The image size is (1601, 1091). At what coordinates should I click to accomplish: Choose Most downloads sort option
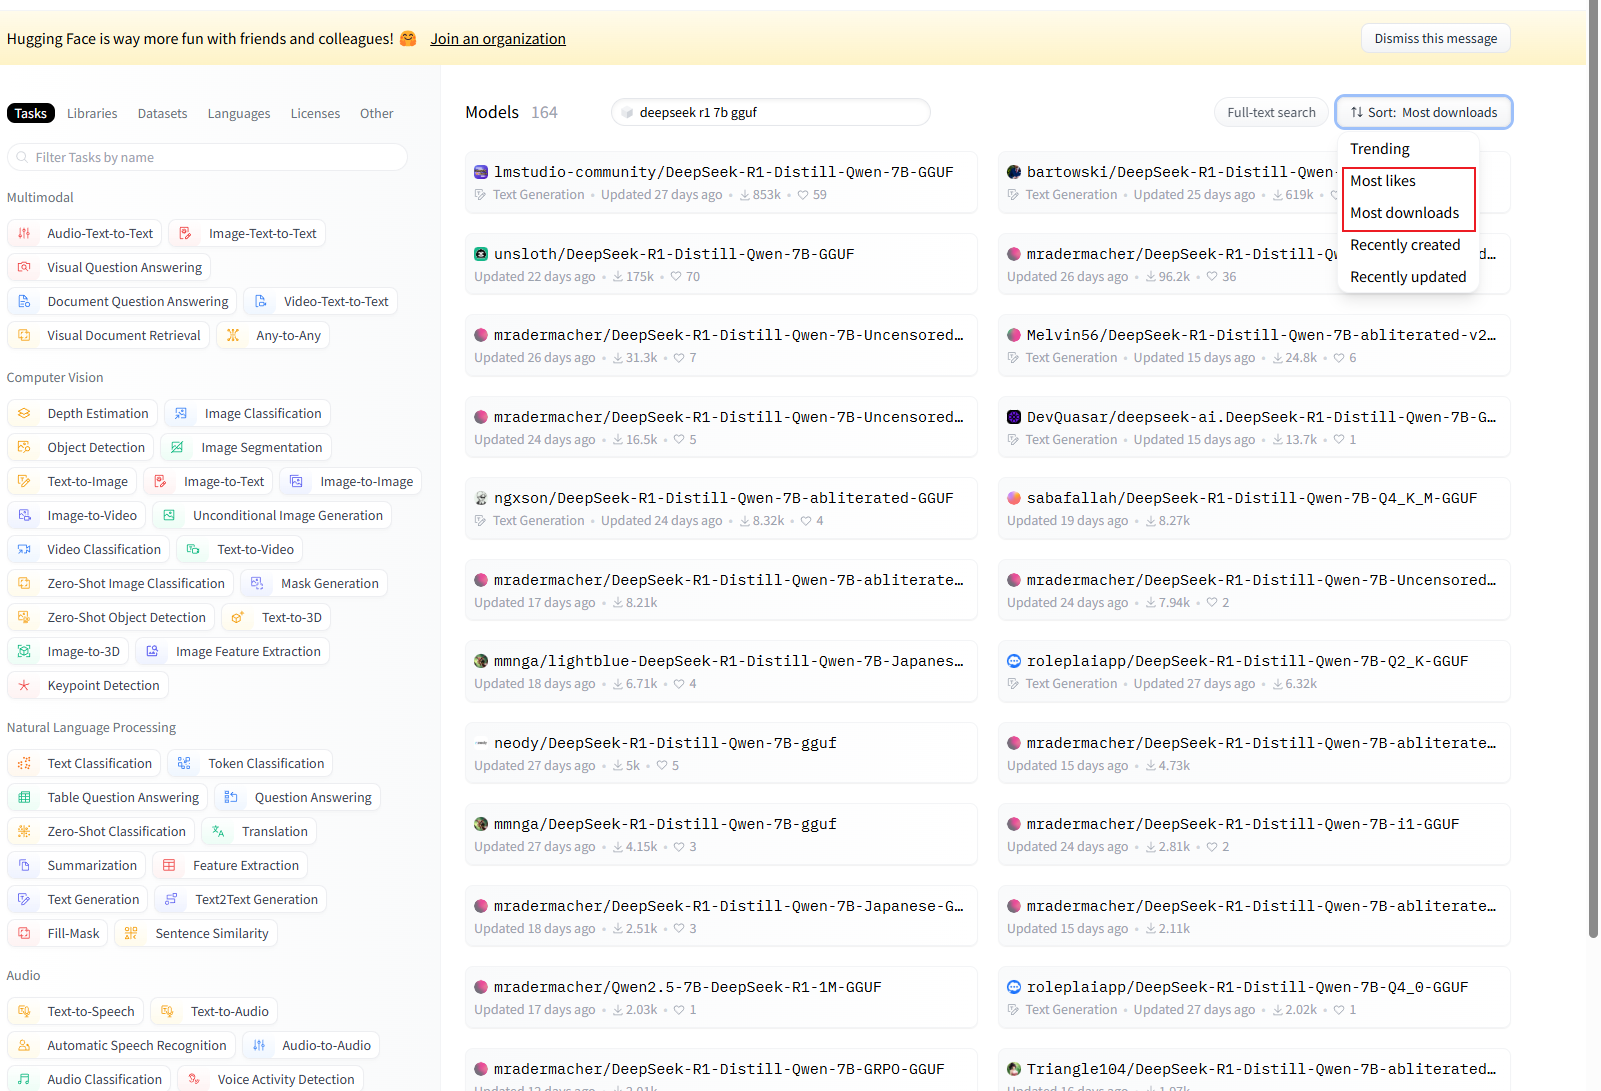tap(1405, 213)
